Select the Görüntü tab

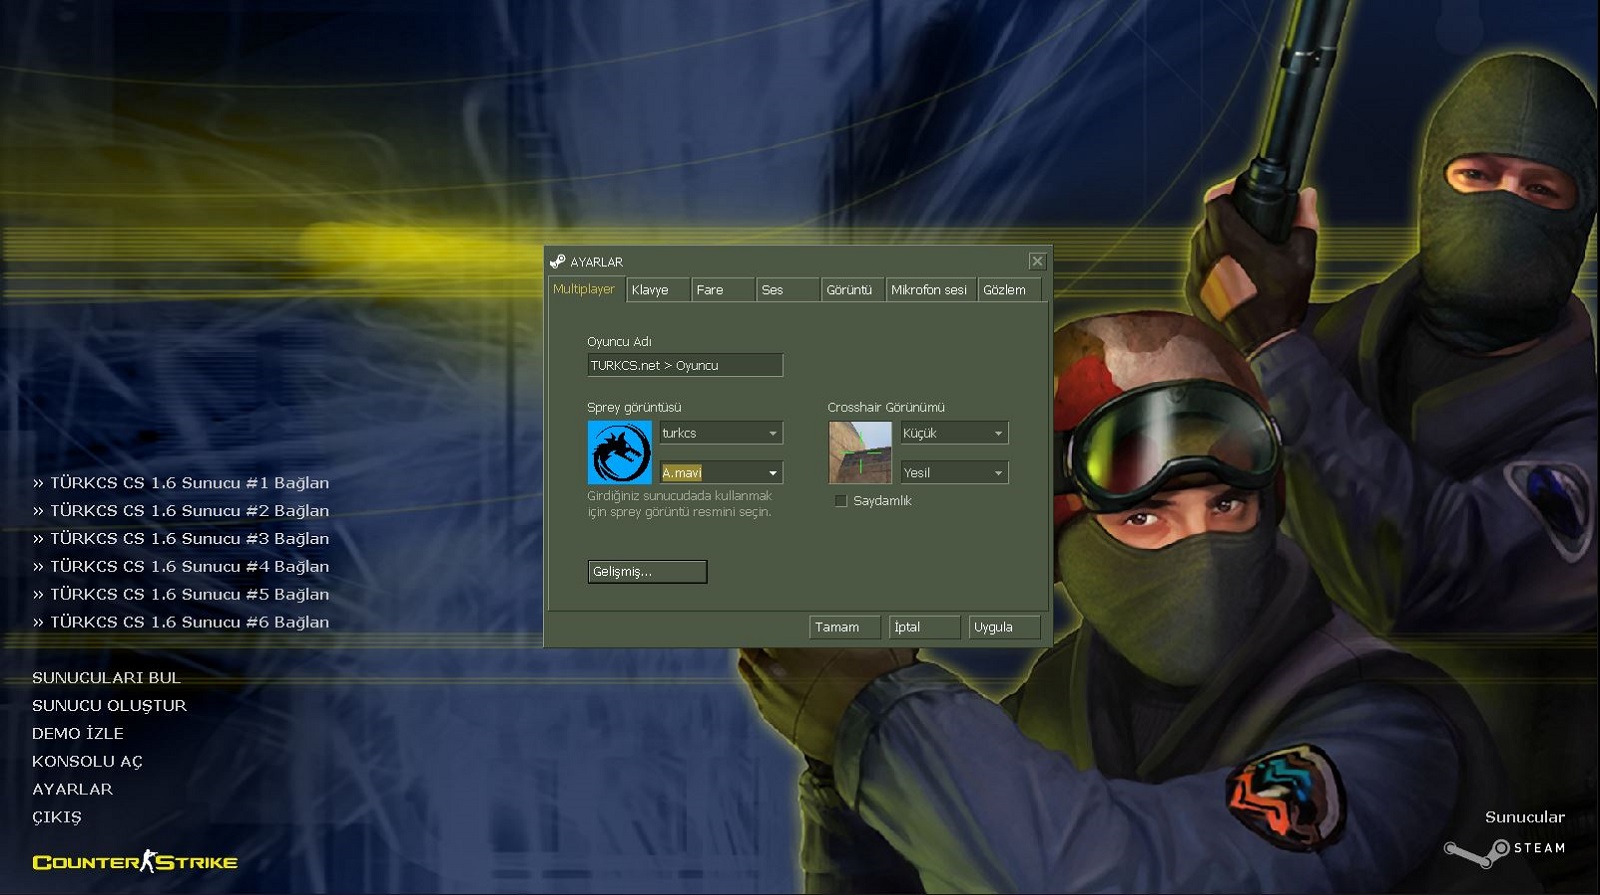[x=849, y=290]
